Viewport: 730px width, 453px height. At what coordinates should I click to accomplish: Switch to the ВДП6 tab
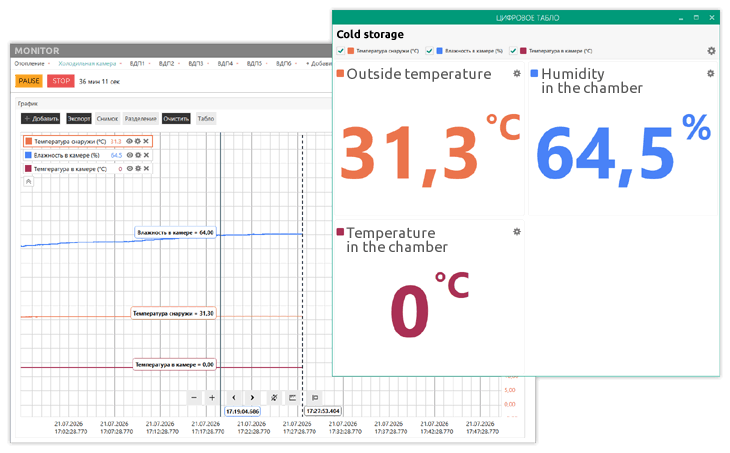pos(284,64)
